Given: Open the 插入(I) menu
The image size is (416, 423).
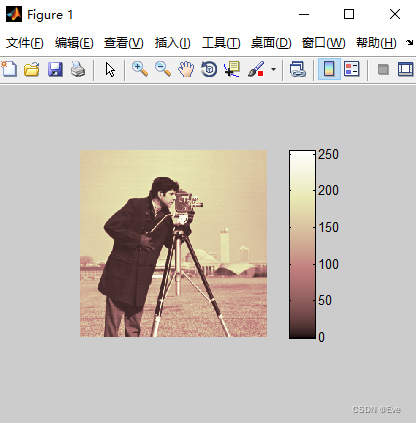Looking at the screenshot, I should point(172,43).
